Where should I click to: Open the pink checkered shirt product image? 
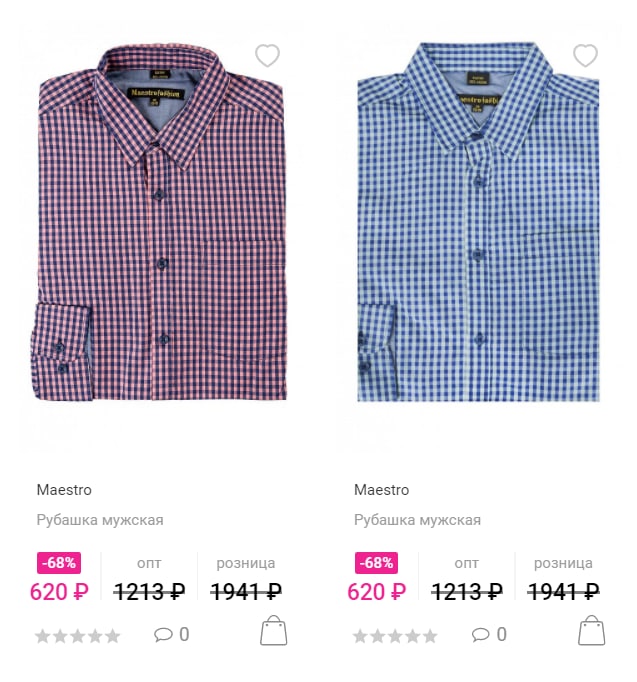click(160, 222)
